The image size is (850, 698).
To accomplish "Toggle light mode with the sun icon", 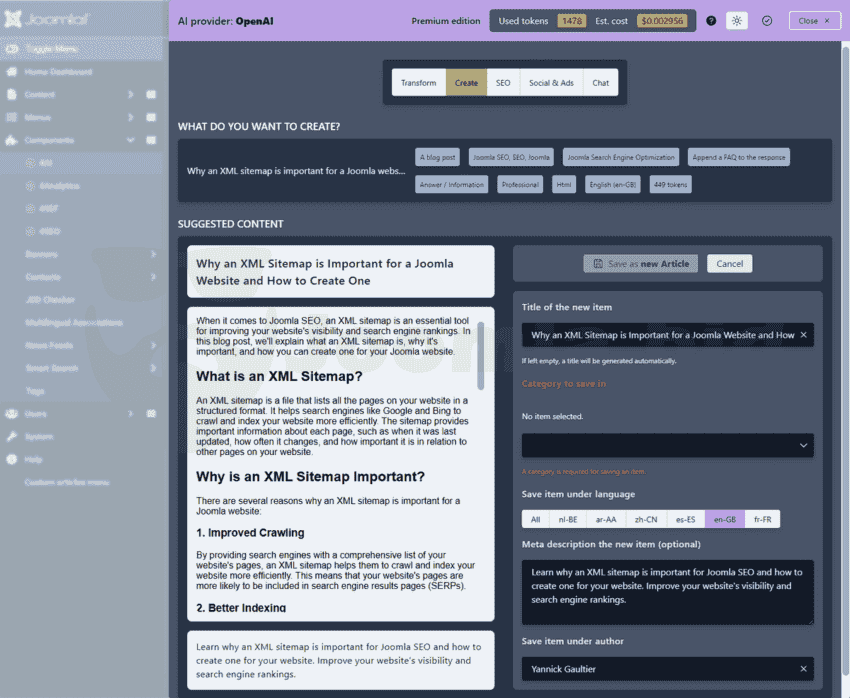I will point(737,20).
